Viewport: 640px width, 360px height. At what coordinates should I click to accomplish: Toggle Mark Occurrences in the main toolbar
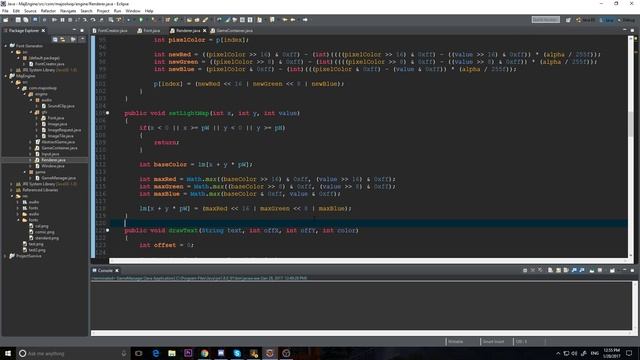[227, 20]
